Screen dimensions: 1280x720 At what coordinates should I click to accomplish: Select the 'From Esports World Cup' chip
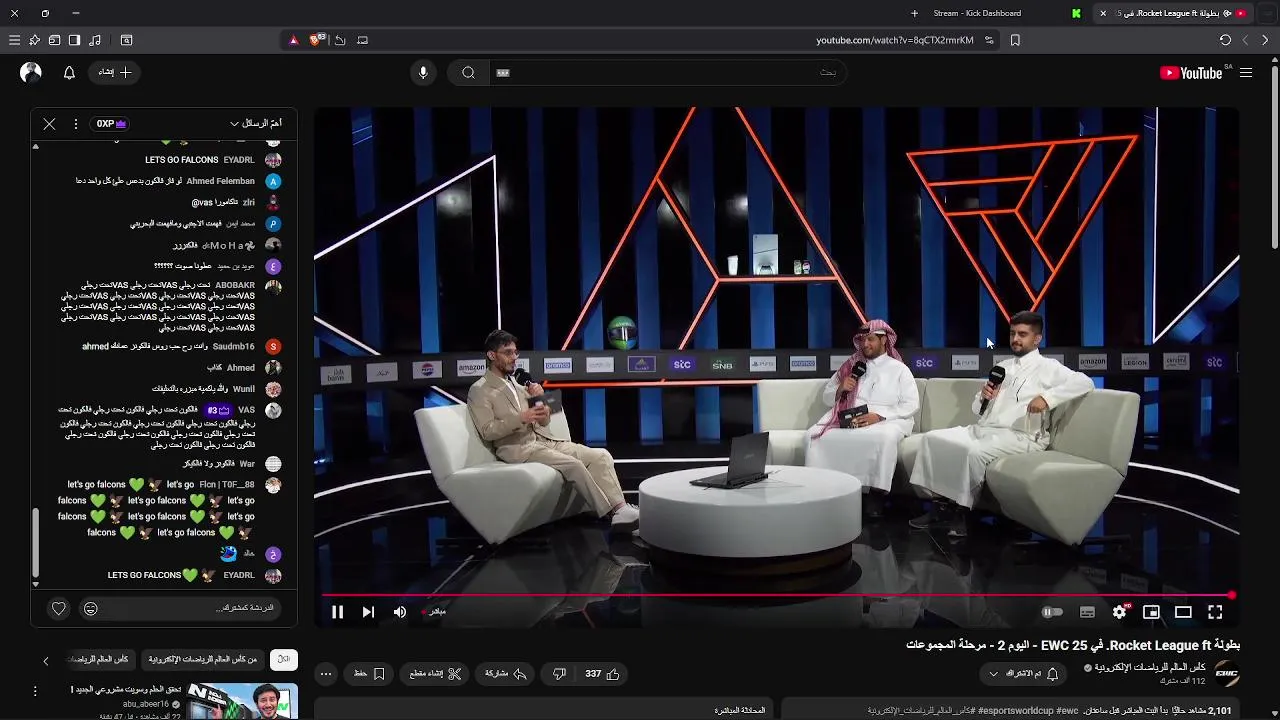click(x=203, y=660)
